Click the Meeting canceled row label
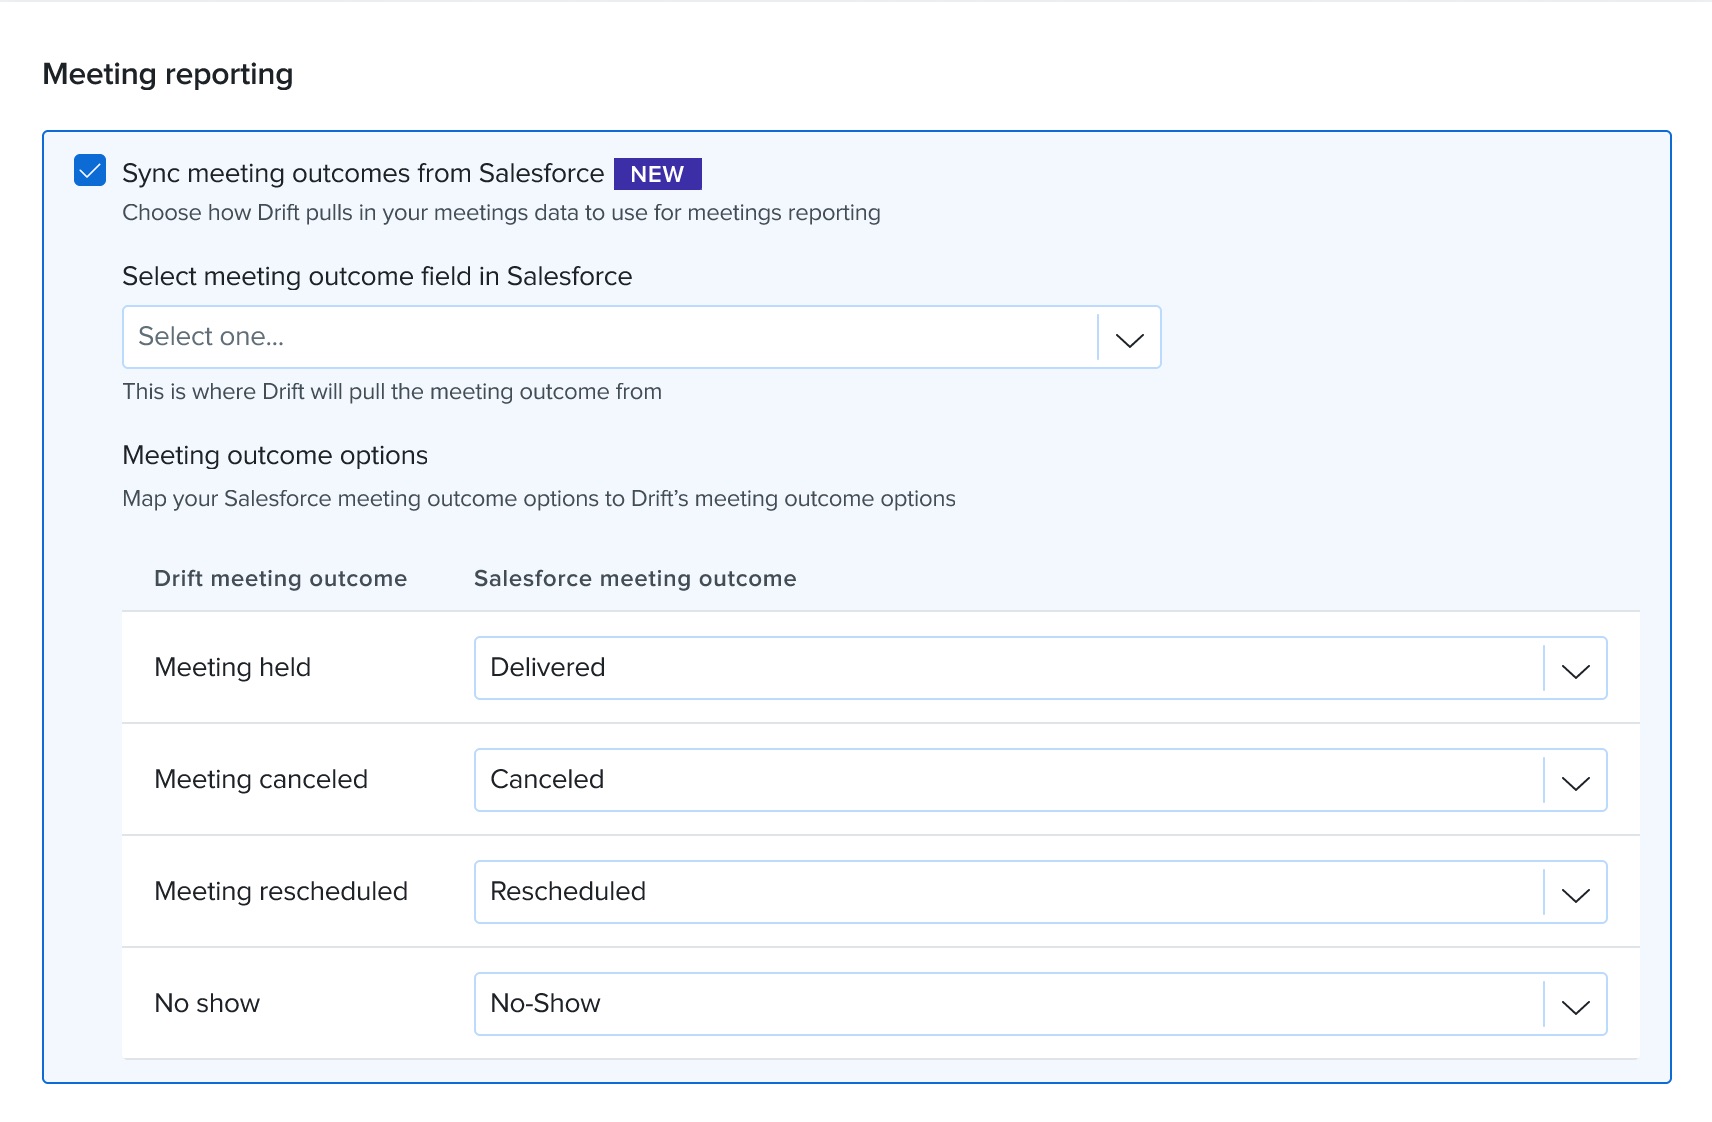The image size is (1712, 1122). [261, 779]
